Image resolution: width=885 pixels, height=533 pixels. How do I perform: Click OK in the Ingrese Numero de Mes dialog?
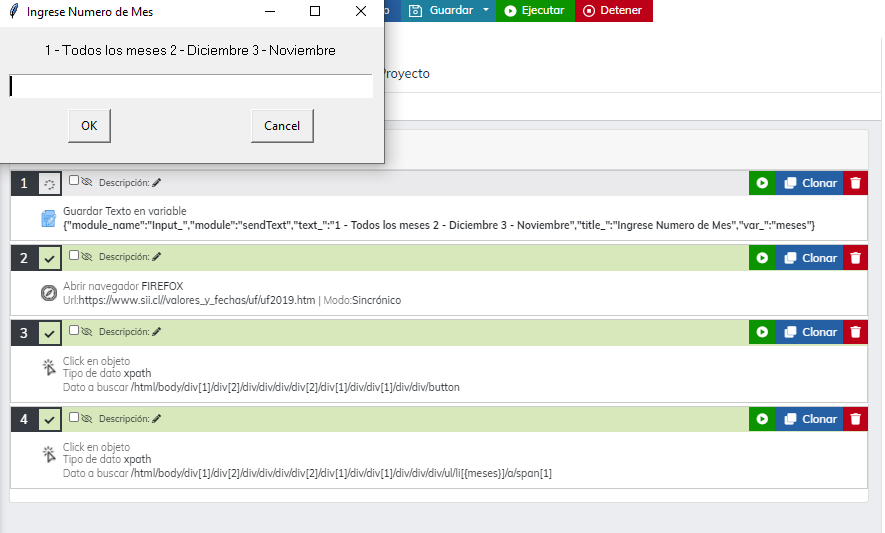click(x=89, y=126)
